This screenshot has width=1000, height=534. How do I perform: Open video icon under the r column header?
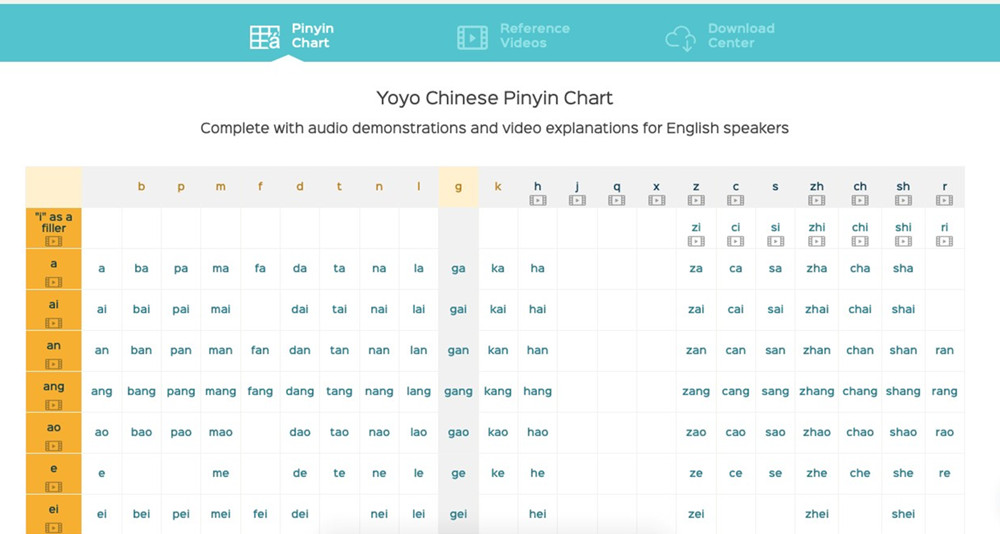coord(944,200)
